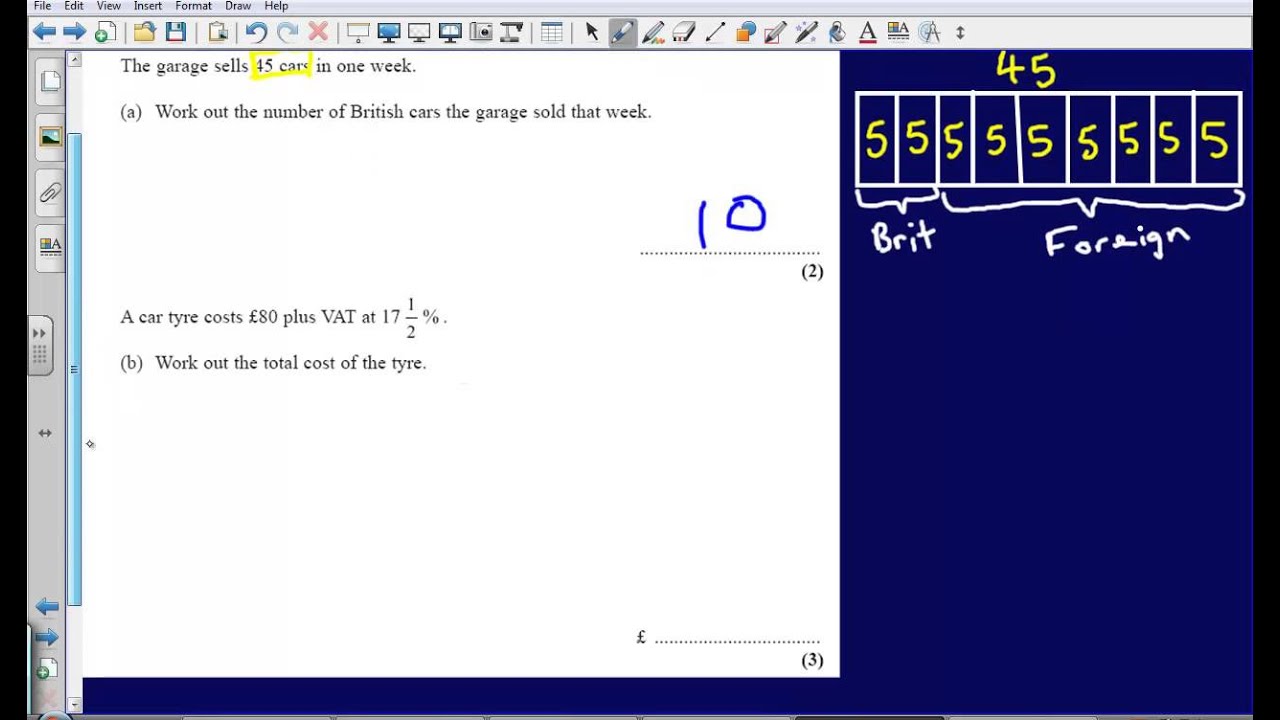Viewport: 1280px width, 720px height.
Task: Open the document camera tool
Action: click(x=512, y=32)
